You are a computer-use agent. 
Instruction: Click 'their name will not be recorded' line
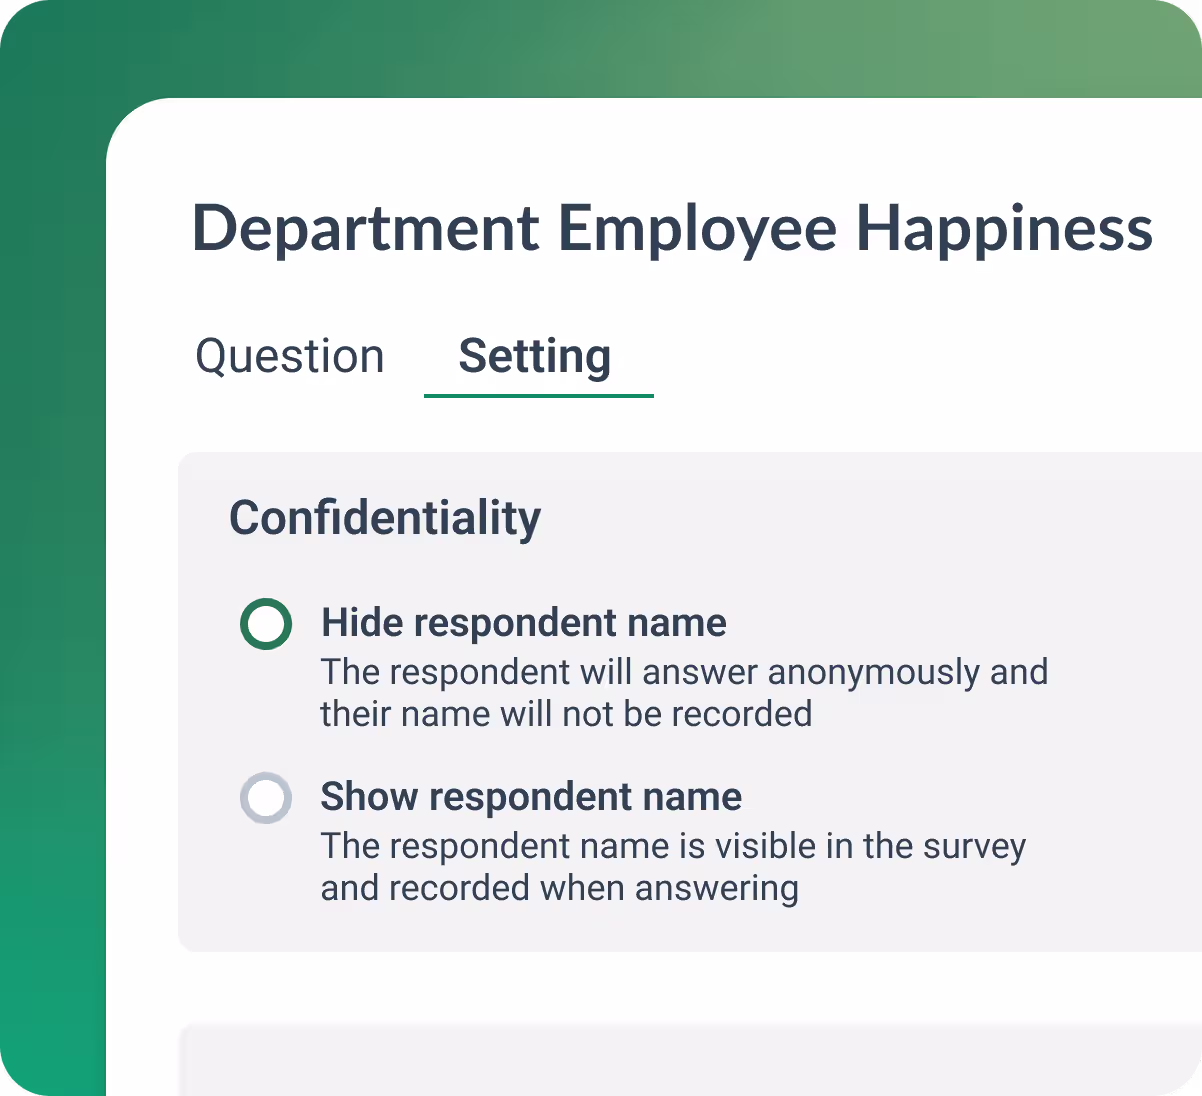566,714
